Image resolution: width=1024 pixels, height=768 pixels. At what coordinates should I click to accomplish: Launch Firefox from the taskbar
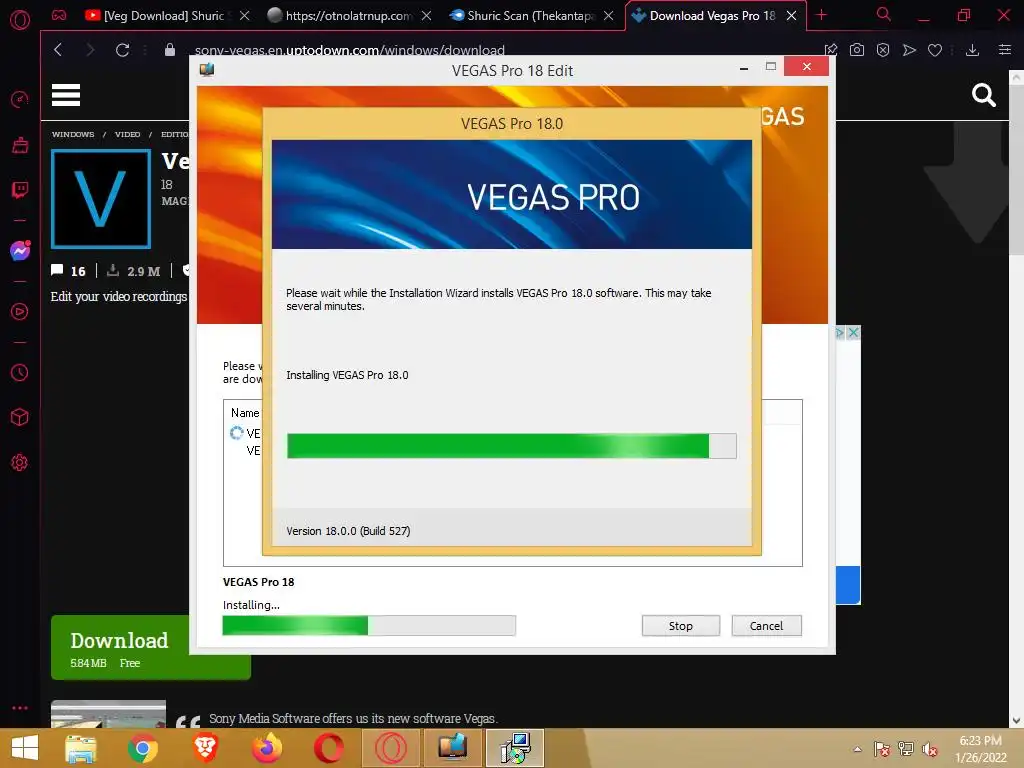coord(267,748)
